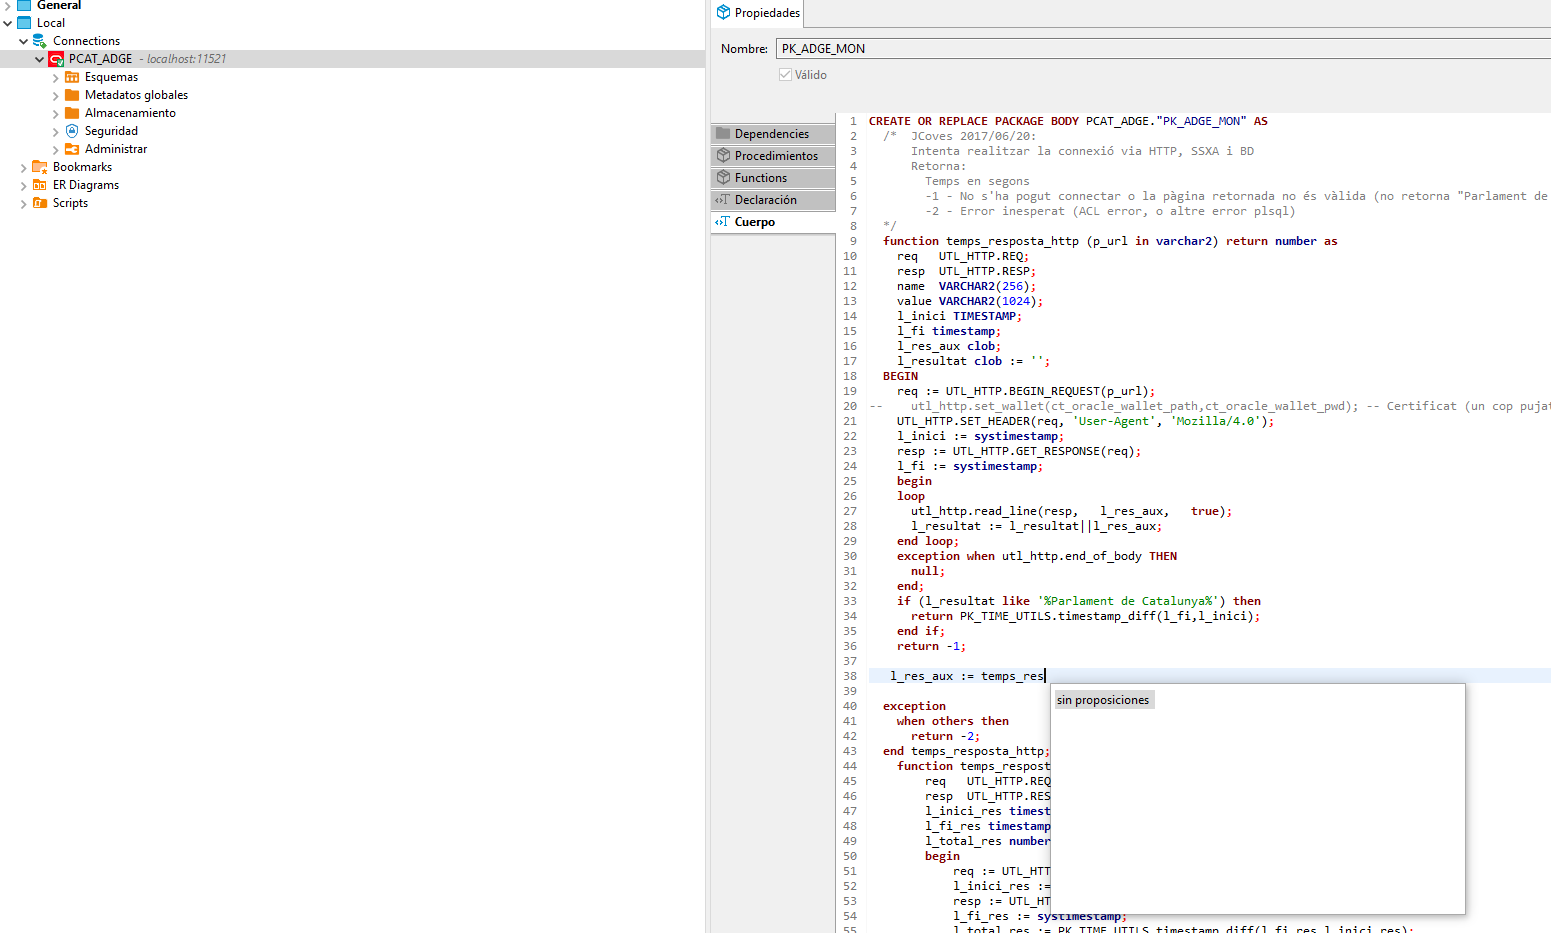Click the Administrar administration icon

[72, 148]
